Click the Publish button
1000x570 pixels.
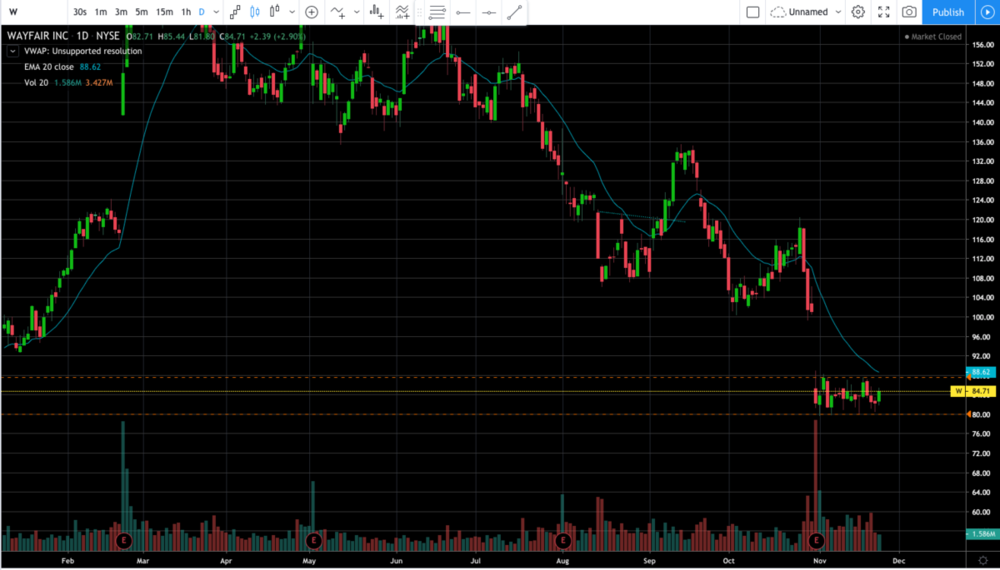click(x=947, y=12)
